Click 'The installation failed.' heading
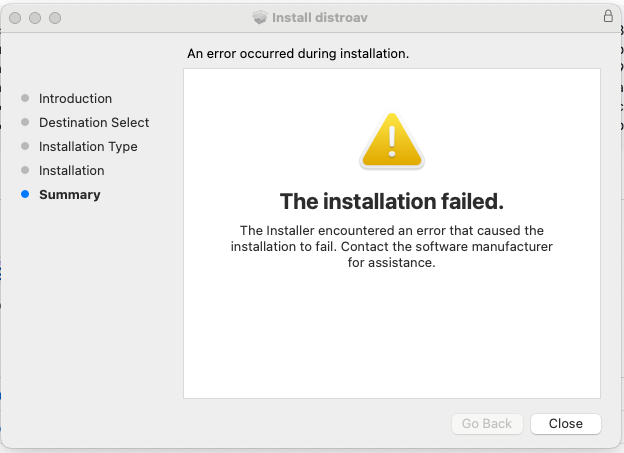This screenshot has width=624, height=453. pyautogui.click(x=392, y=201)
